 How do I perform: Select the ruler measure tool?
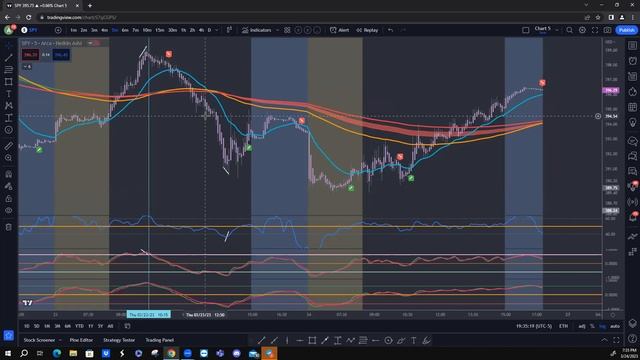tap(9, 146)
